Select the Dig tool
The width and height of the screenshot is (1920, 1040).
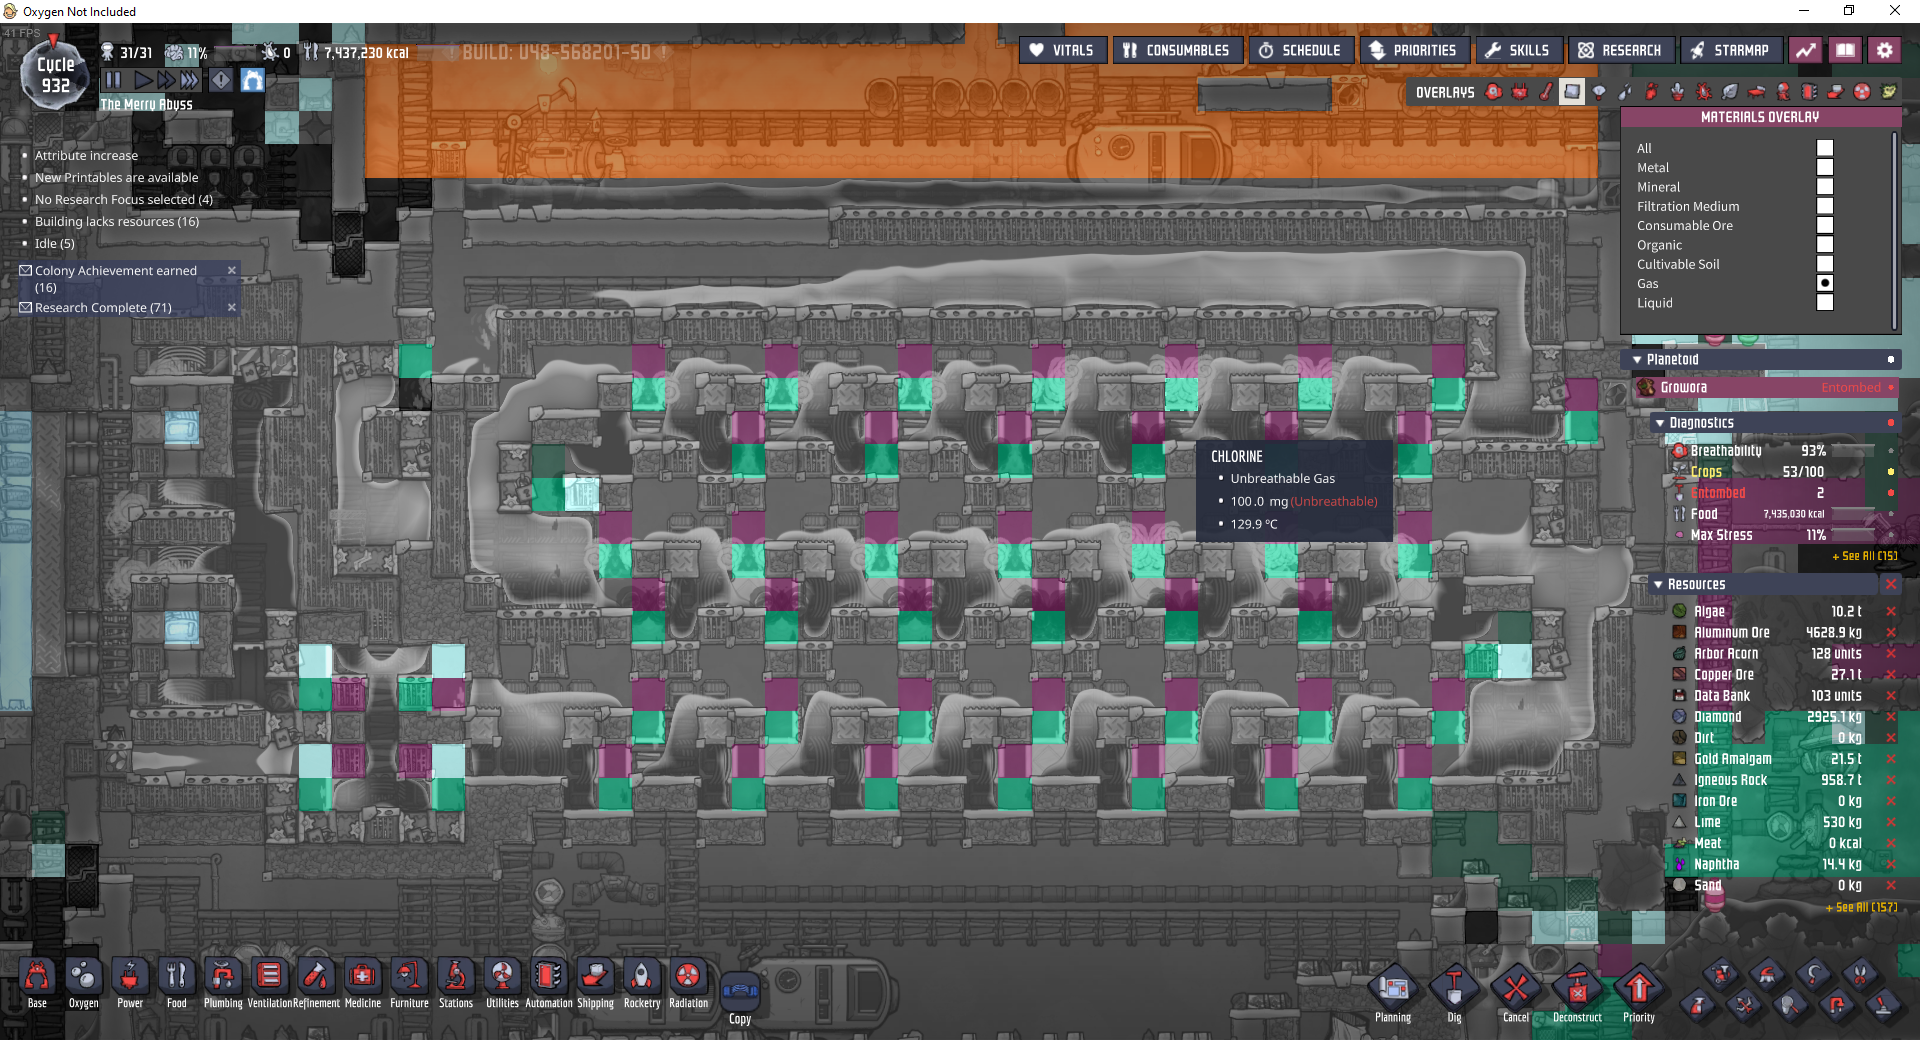pyautogui.click(x=1454, y=992)
